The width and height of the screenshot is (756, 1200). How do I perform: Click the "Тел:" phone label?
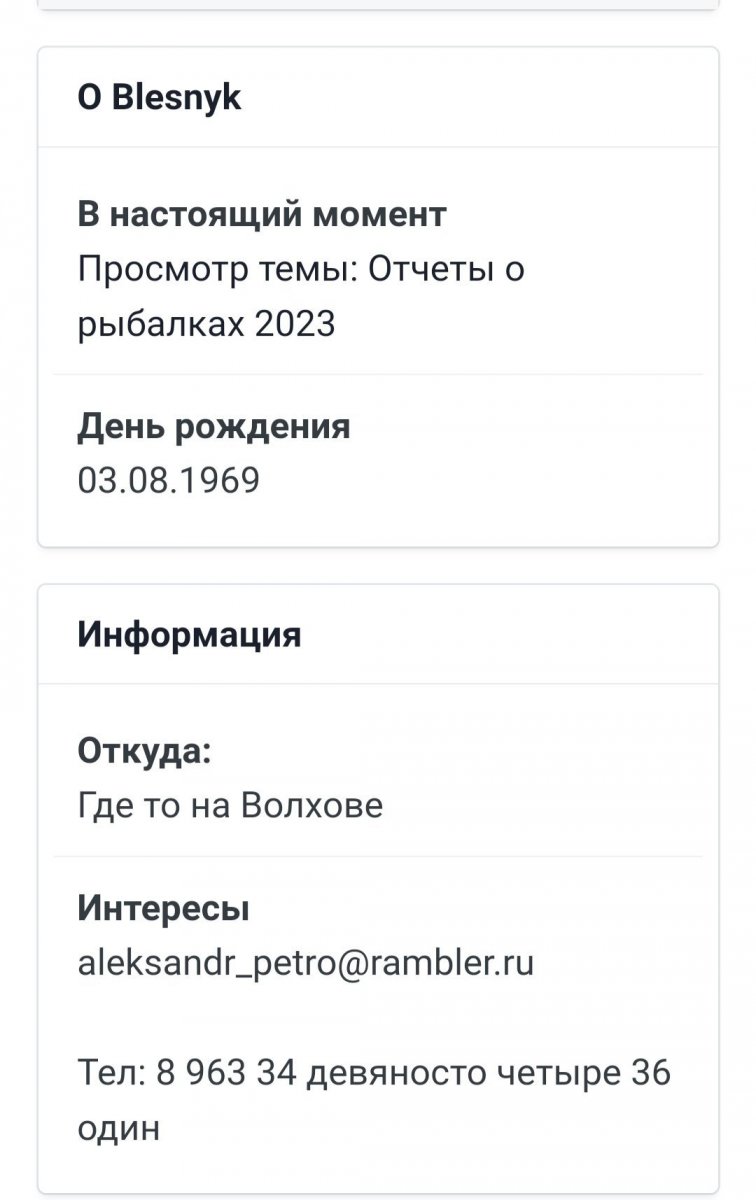coord(112,1073)
